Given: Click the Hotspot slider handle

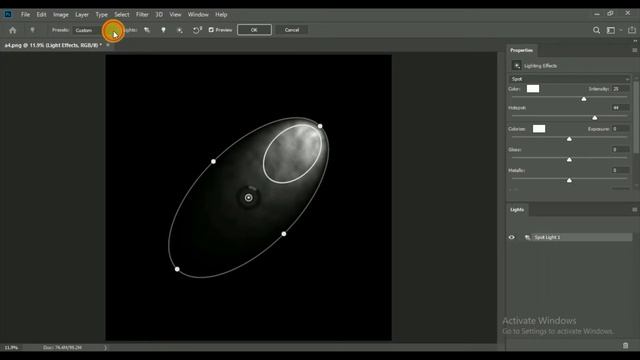Looking at the screenshot, I should click(x=595, y=118).
